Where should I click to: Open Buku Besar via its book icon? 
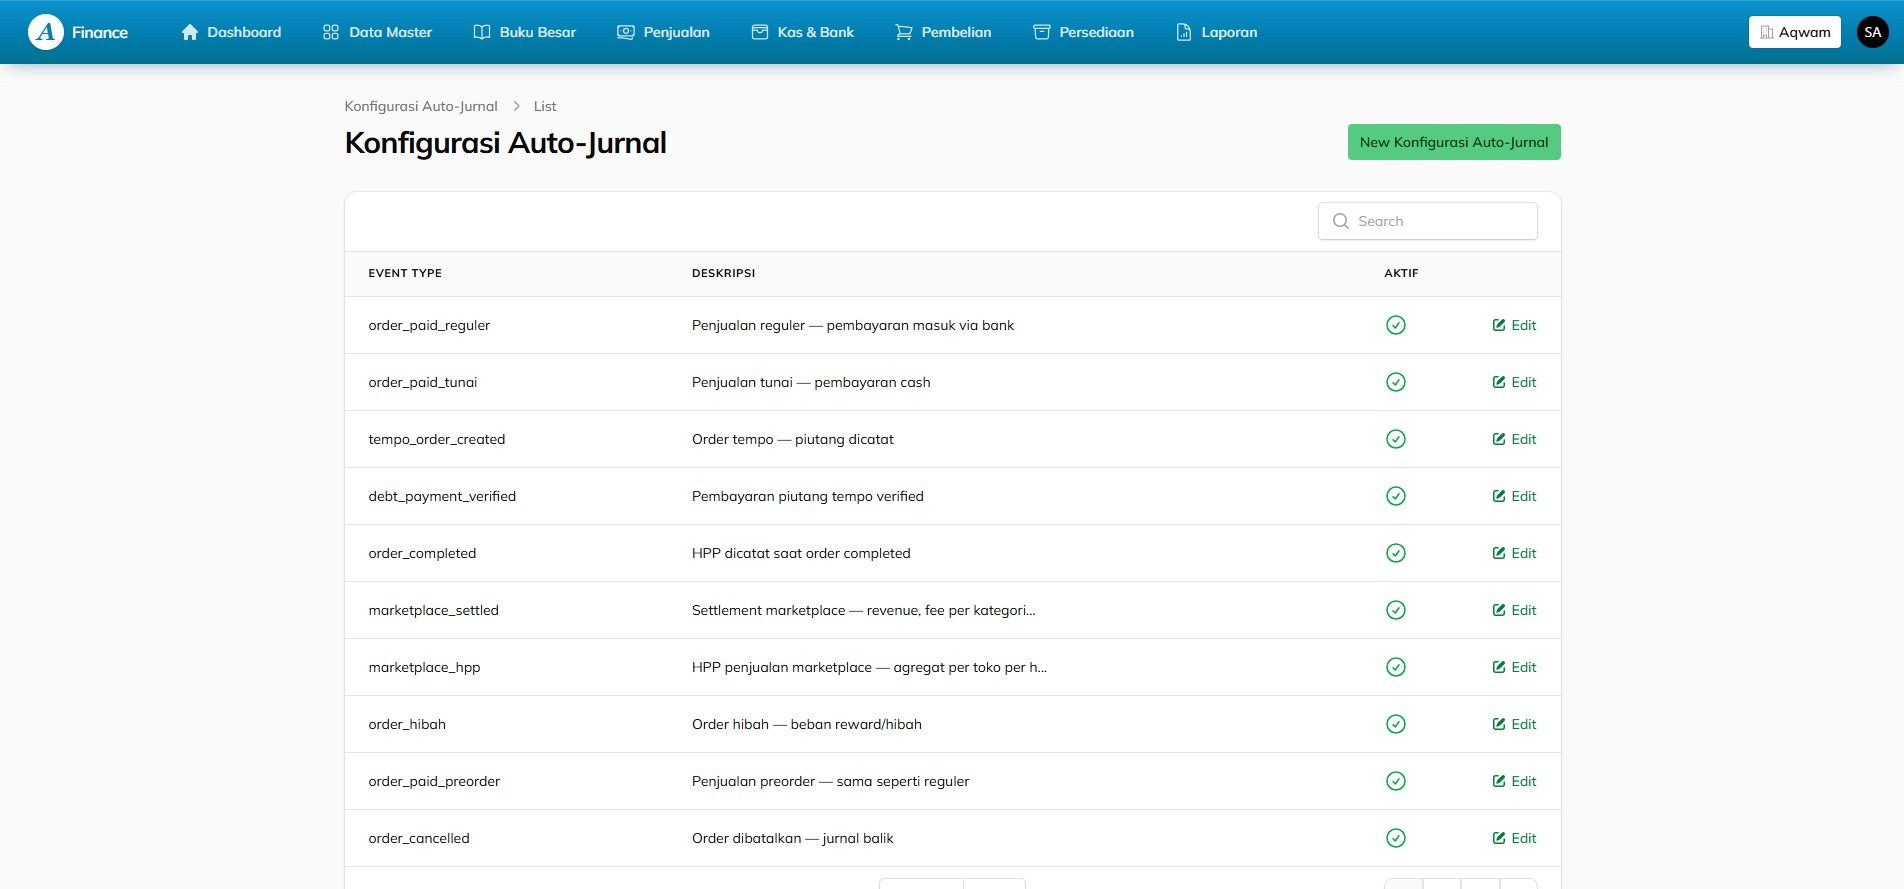point(481,32)
